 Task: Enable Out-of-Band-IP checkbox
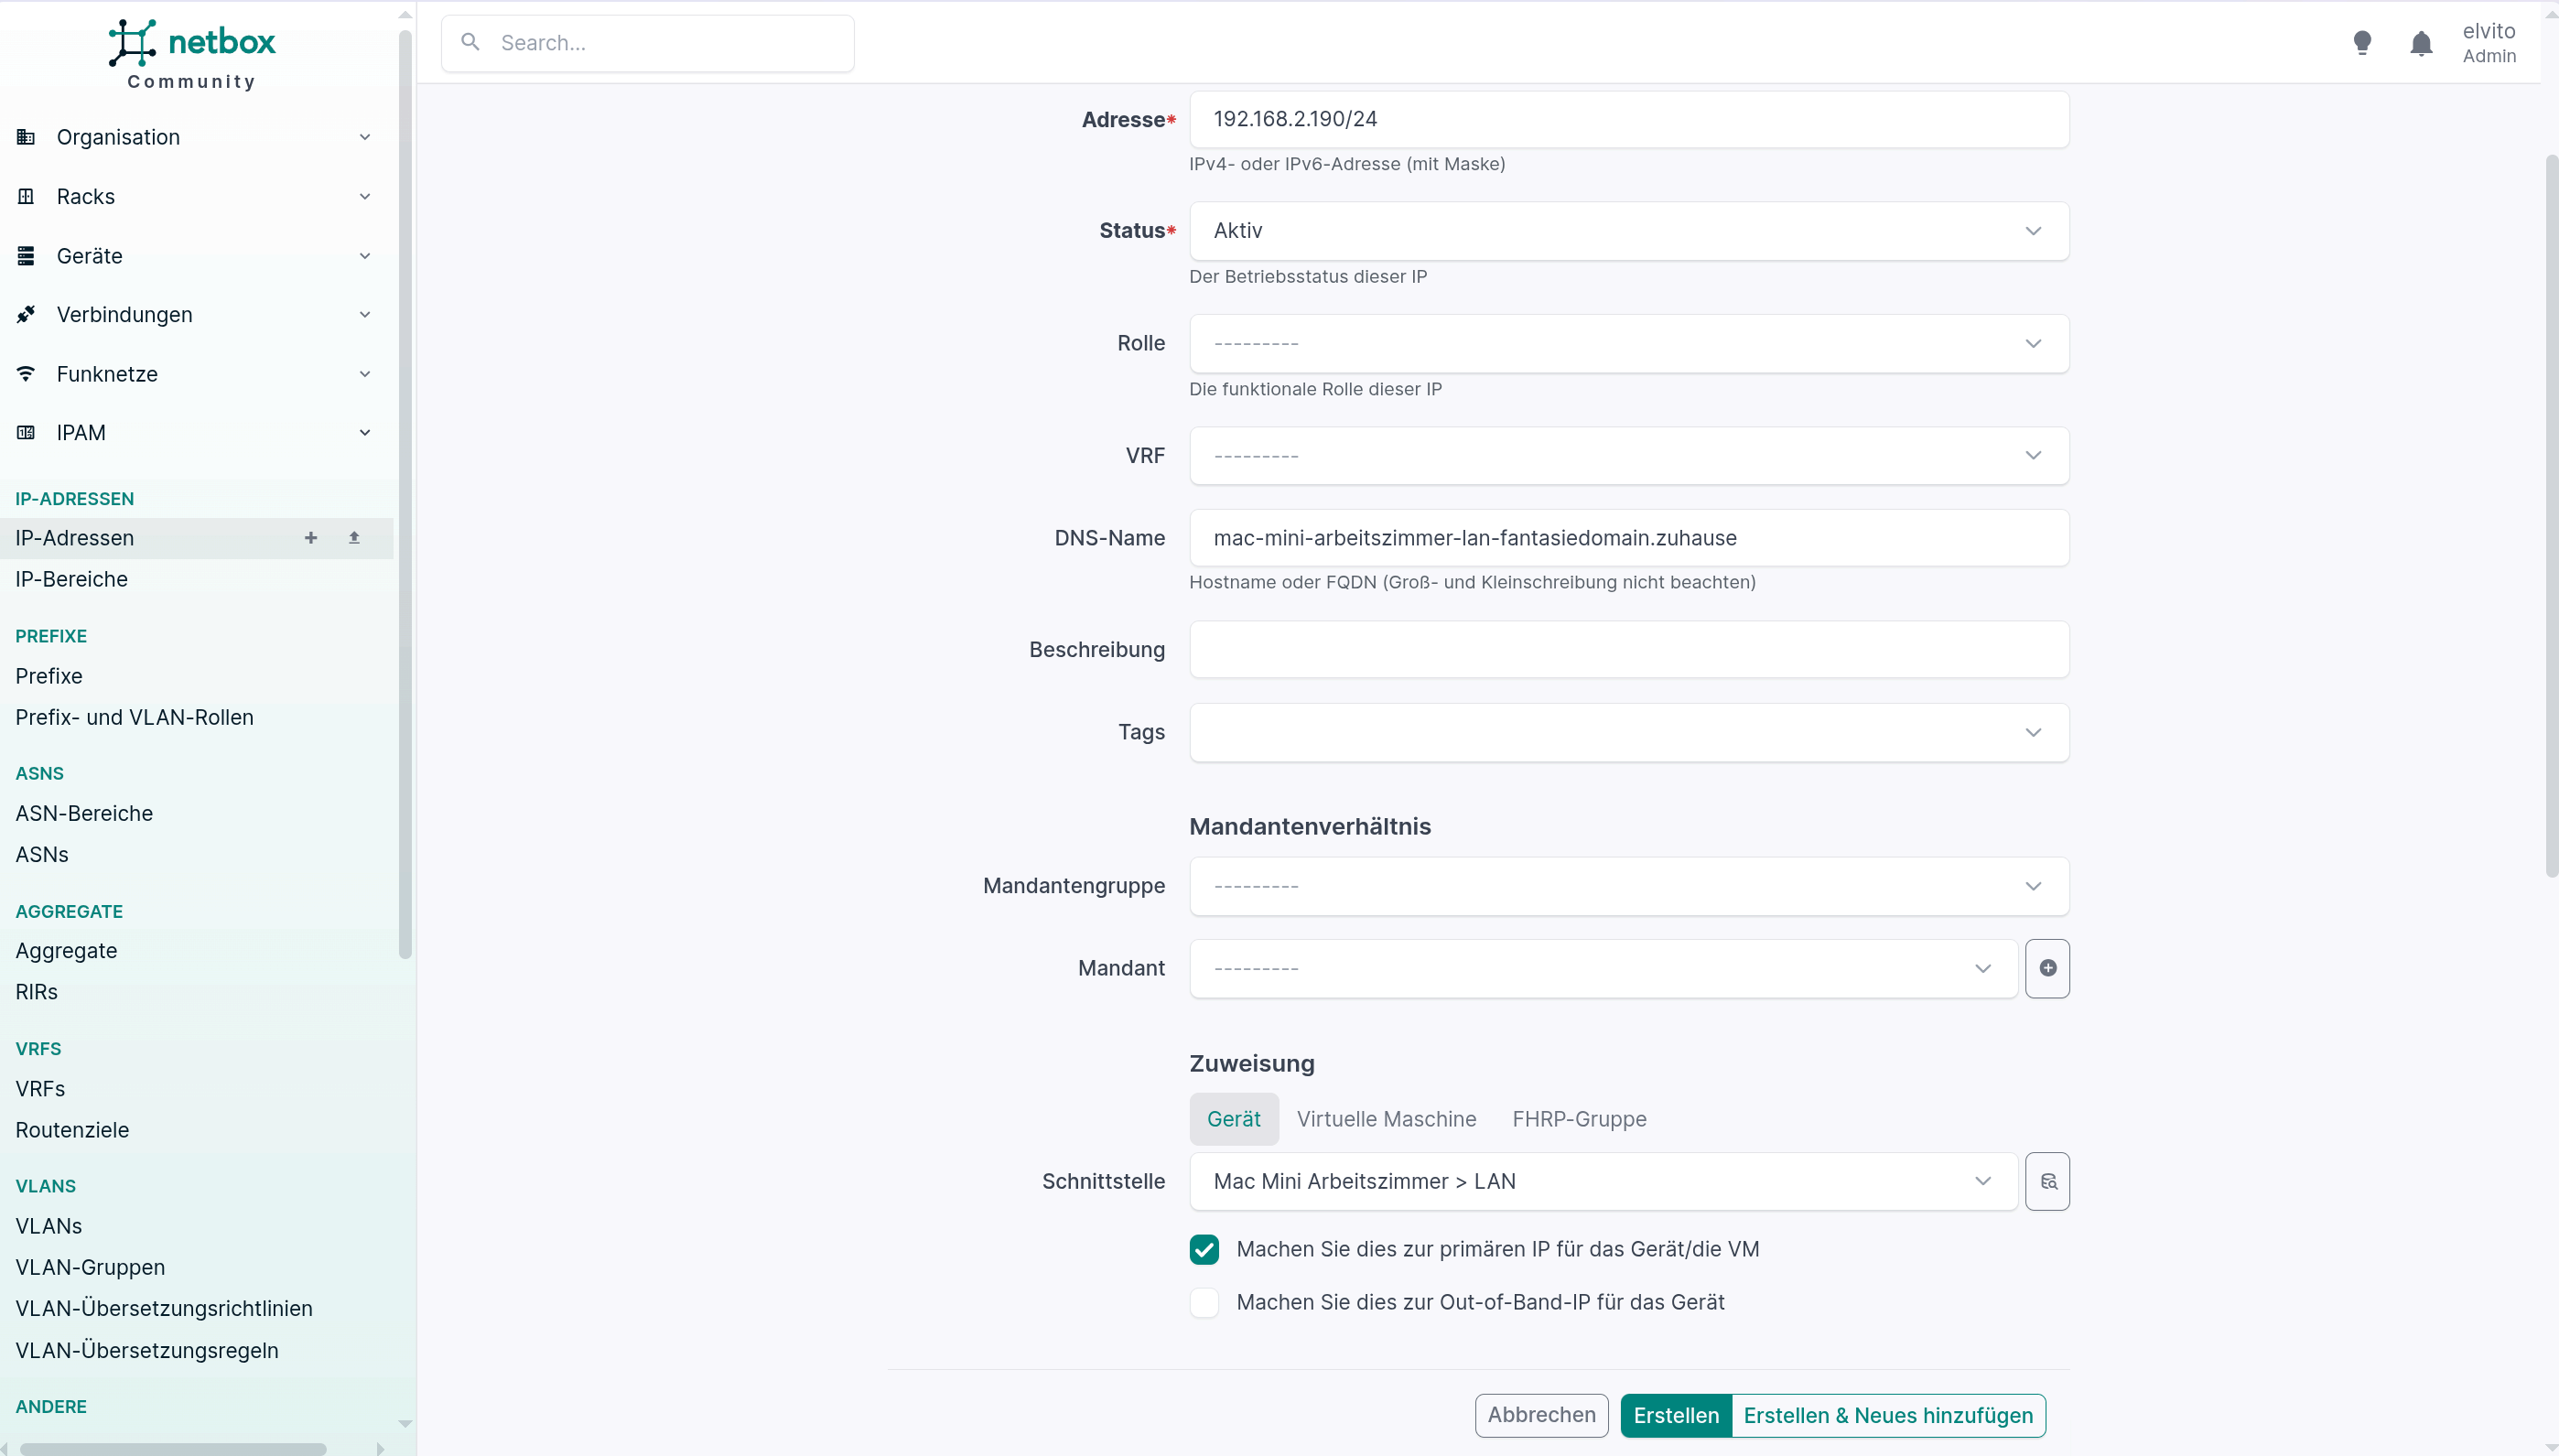click(x=1204, y=1302)
